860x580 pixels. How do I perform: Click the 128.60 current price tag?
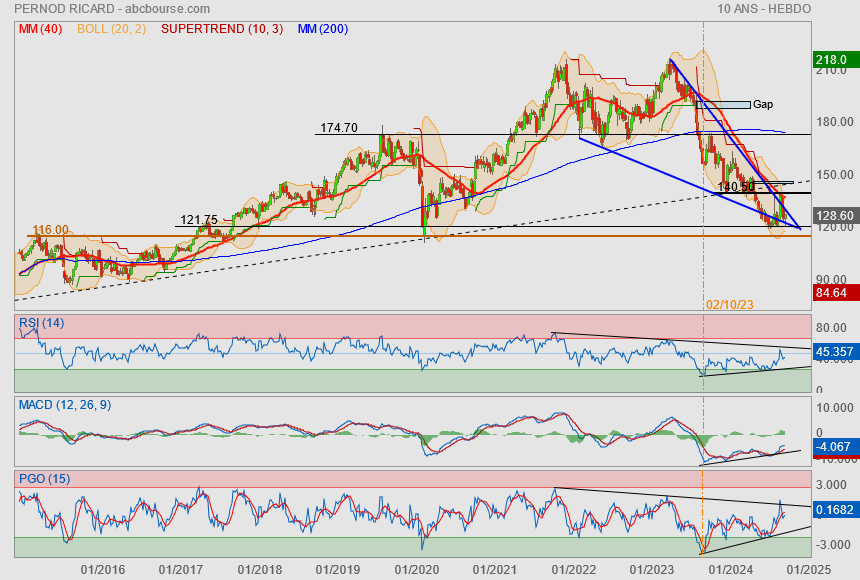click(x=837, y=216)
